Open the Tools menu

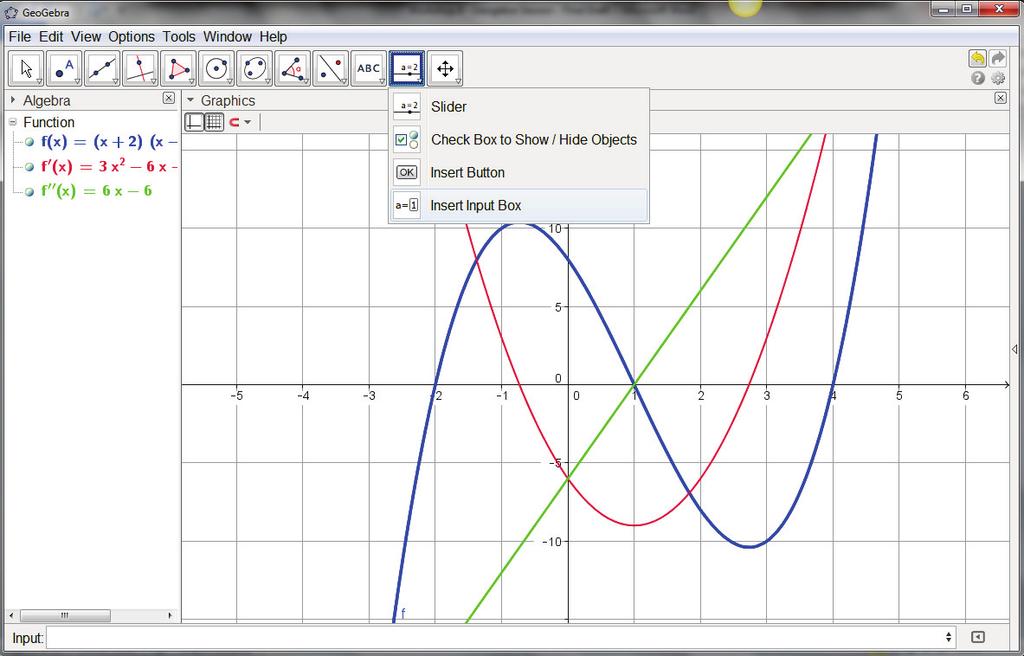179,37
